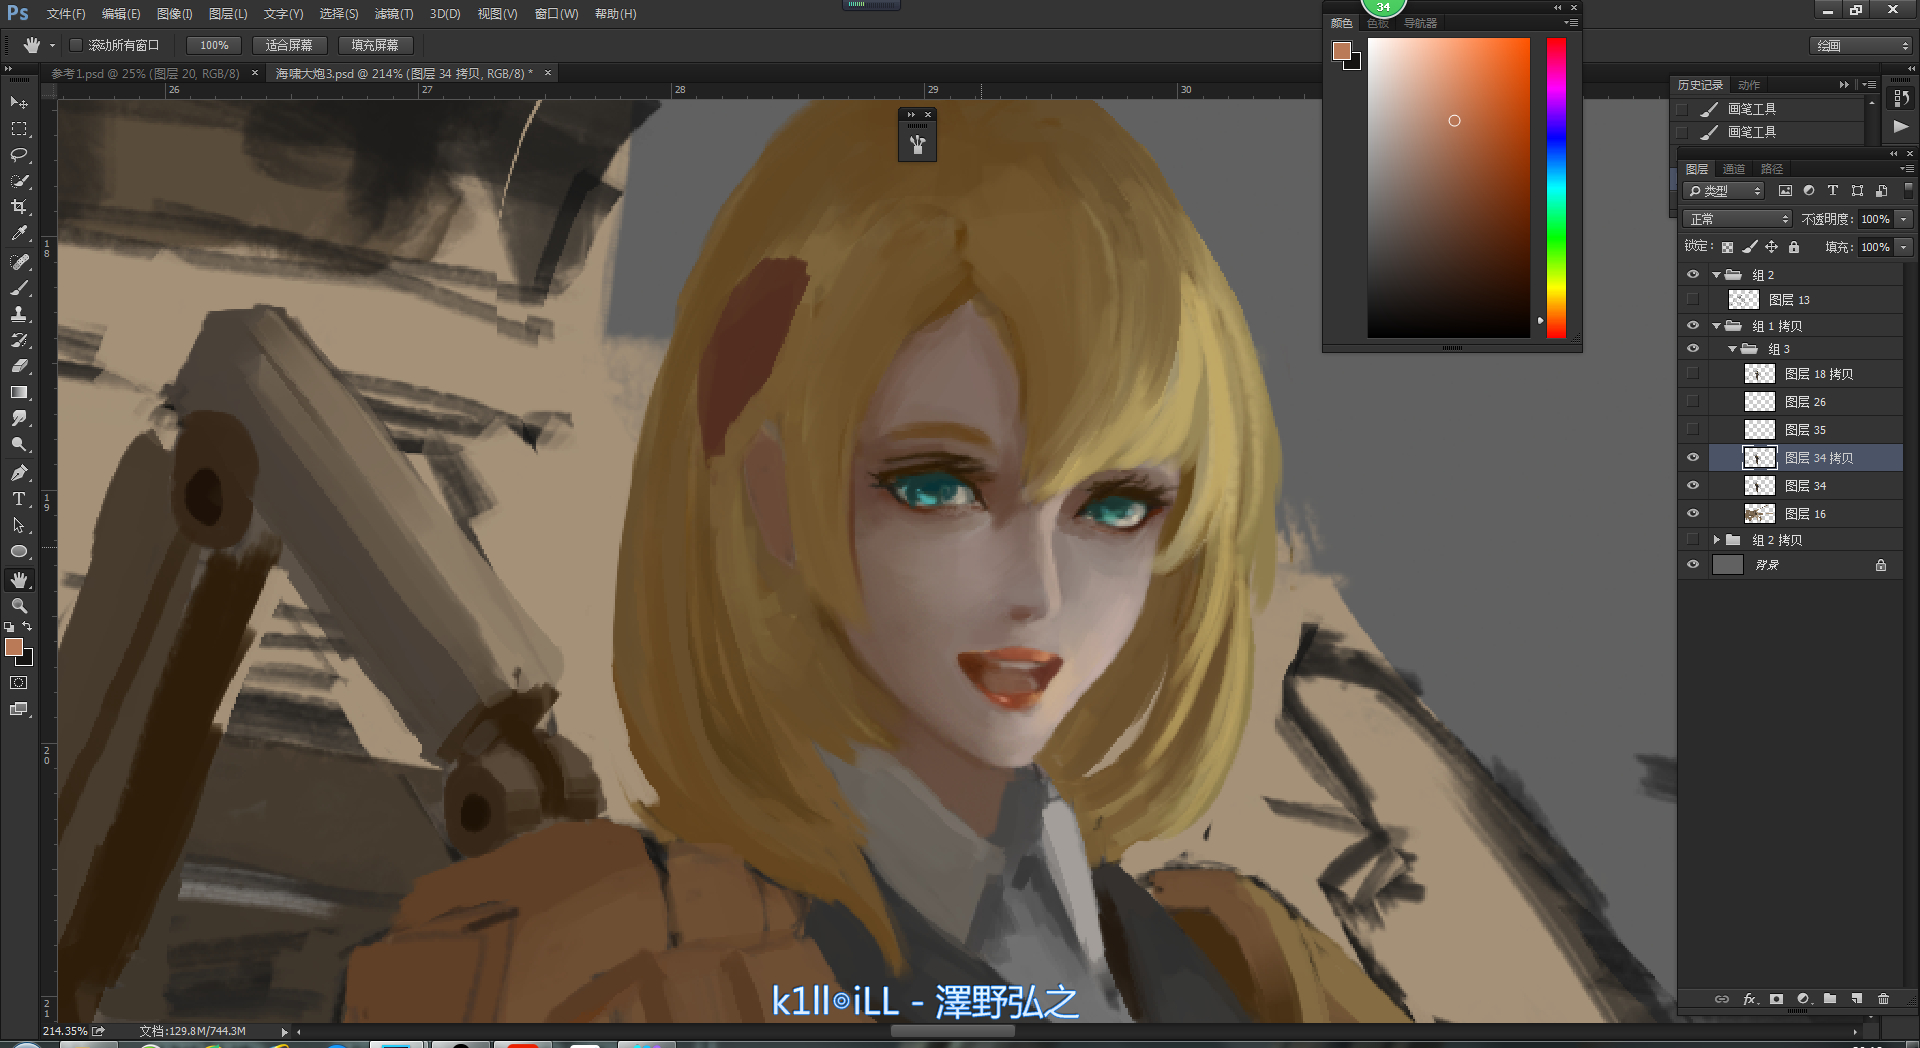
Task: Switch to 参考1.psd document tab
Action: (145, 74)
